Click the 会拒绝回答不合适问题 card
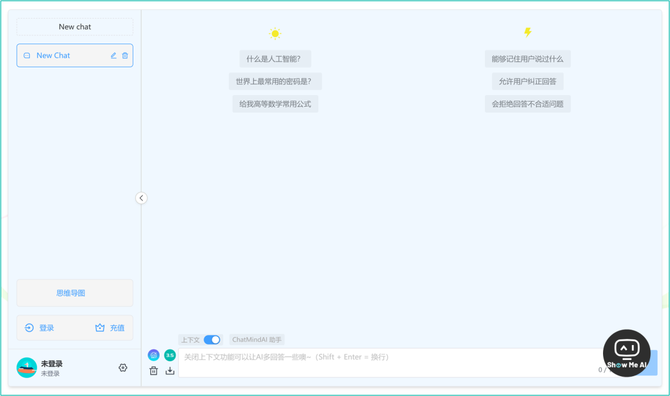The height and width of the screenshot is (396, 670). point(528,104)
